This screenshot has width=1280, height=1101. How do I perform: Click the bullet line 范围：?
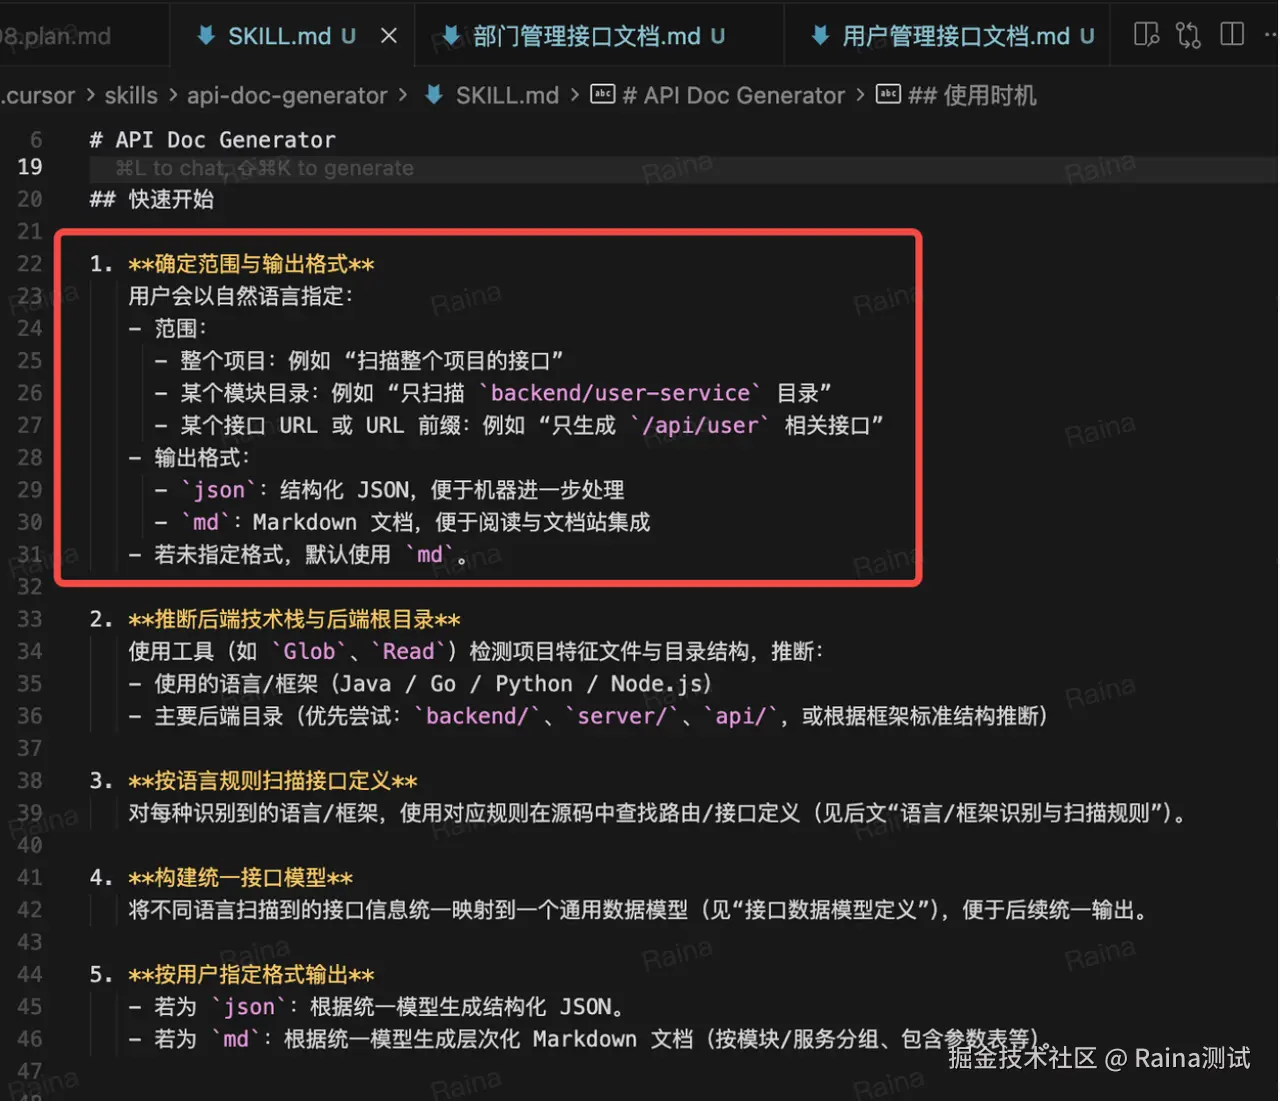pos(167,328)
